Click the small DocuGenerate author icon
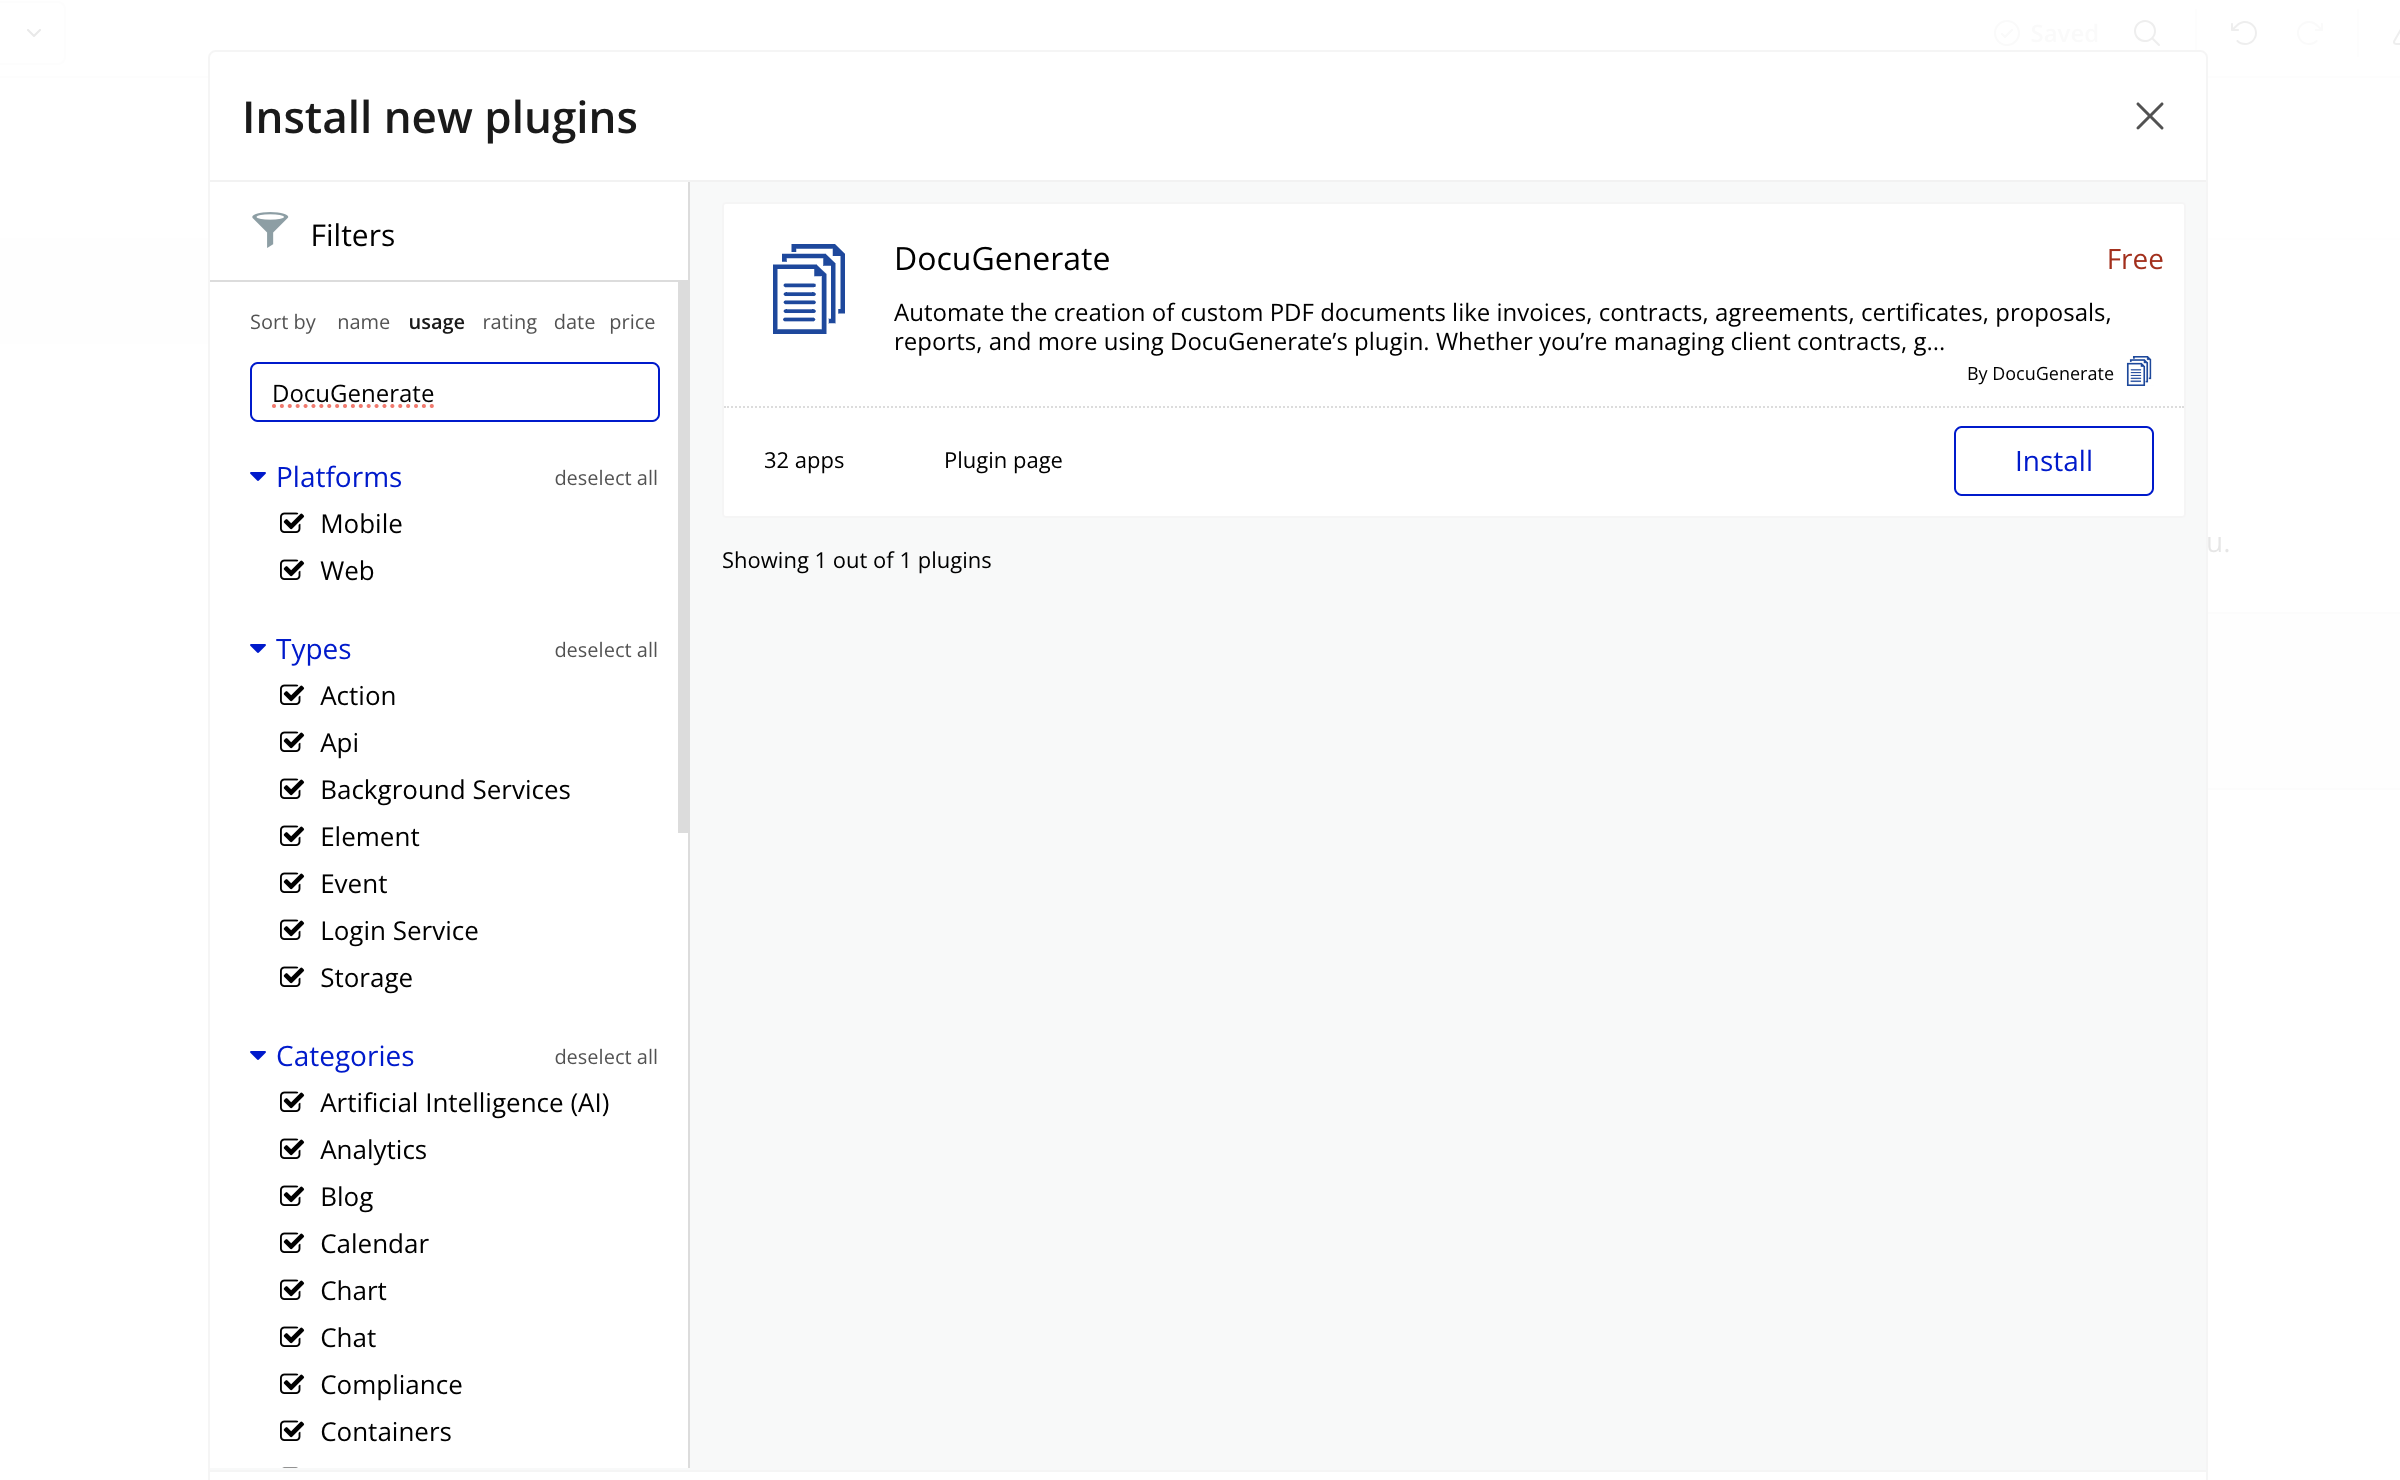2400x1480 pixels. (2139, 371)
